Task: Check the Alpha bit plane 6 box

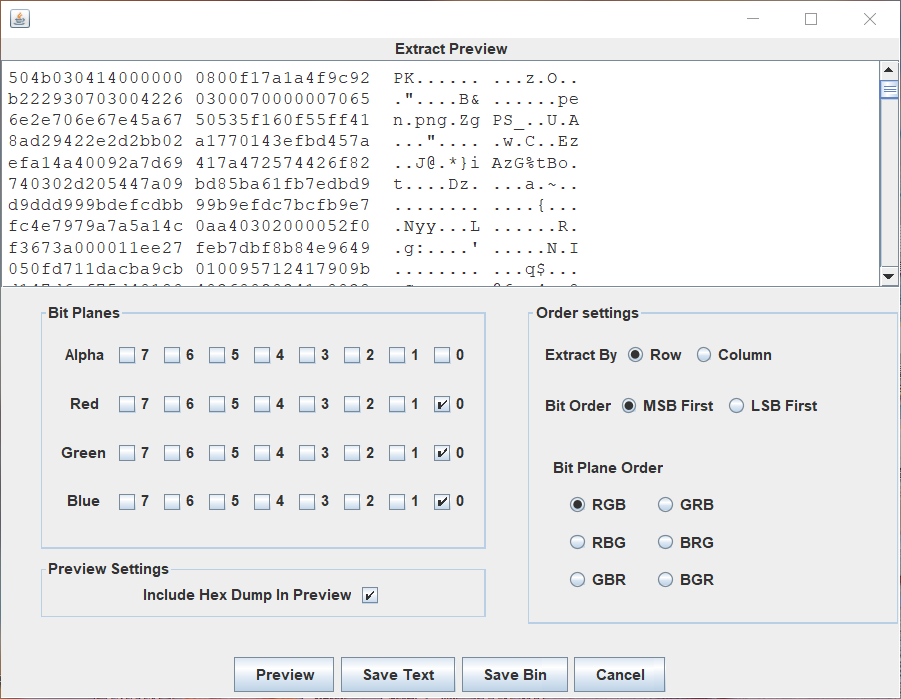Action: pos(172,355)
